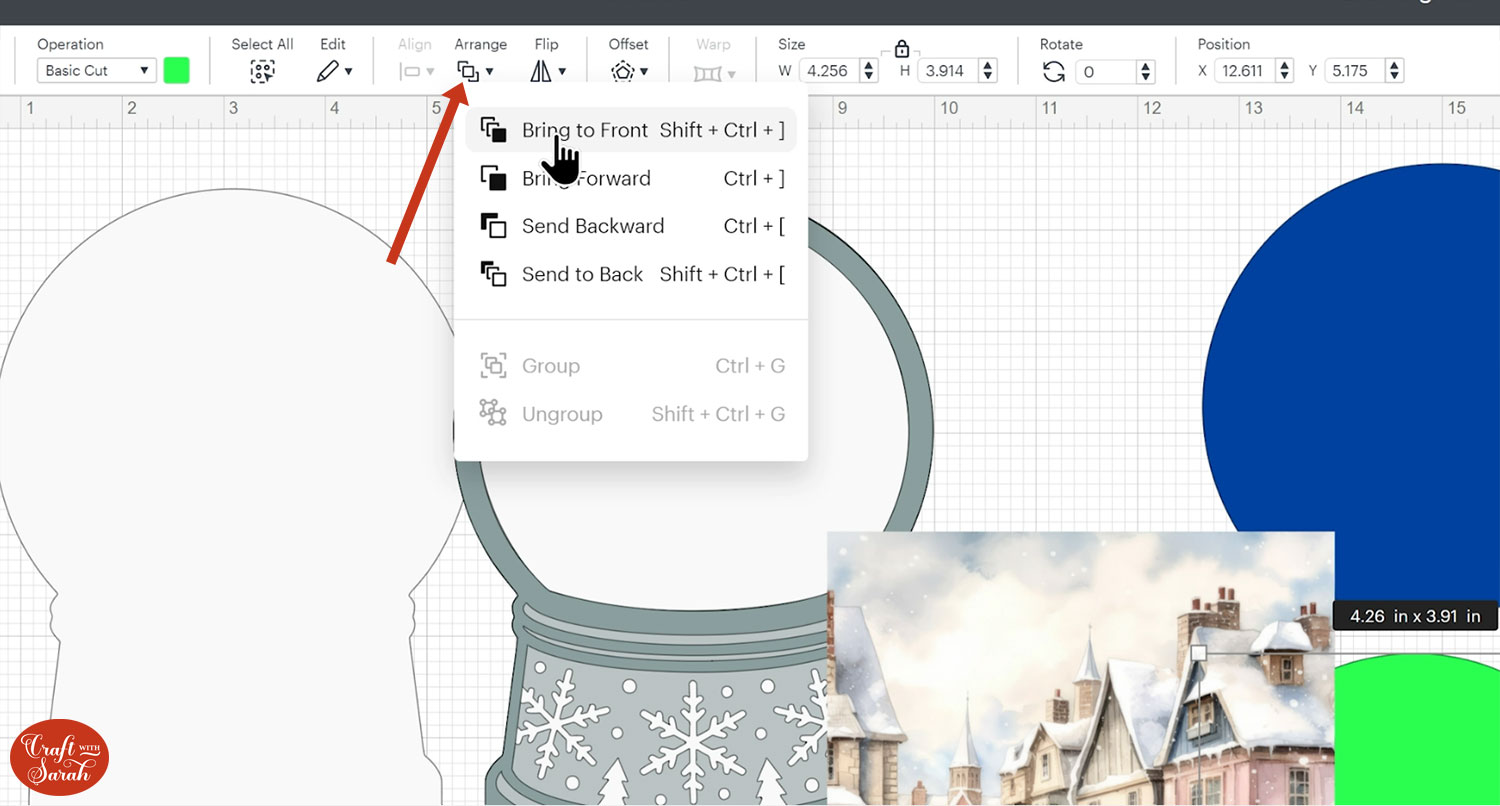Open the green operation color swatch

point(177,71)
